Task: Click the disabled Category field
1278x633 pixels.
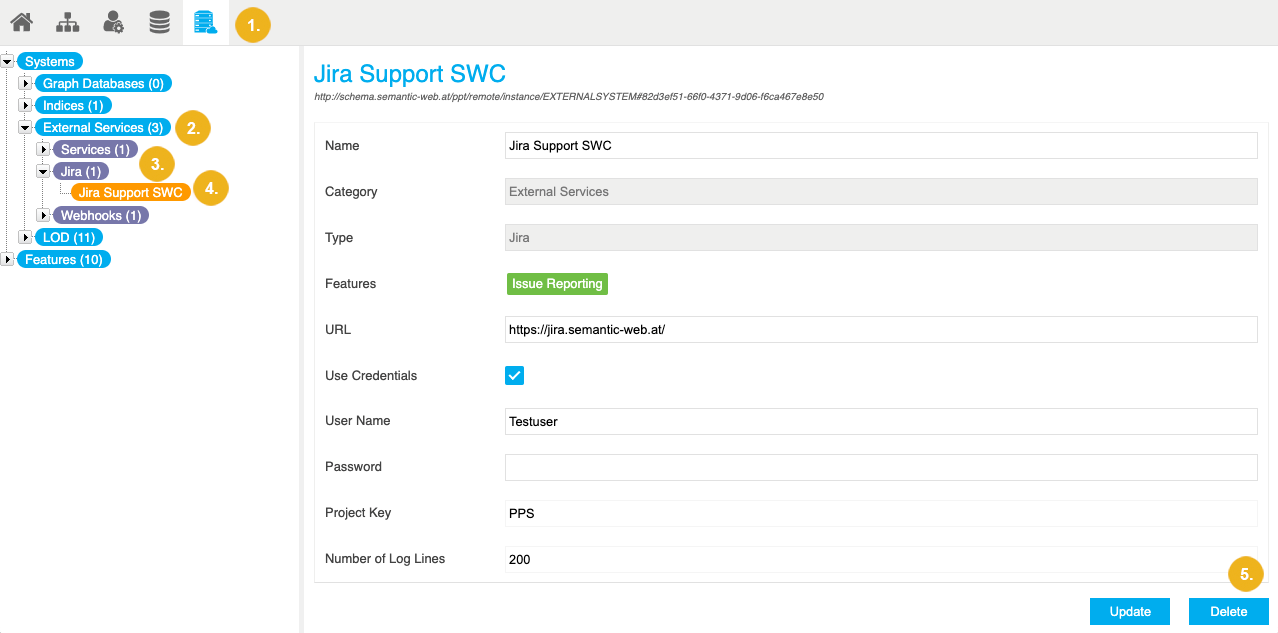Action: click(881, 192)
